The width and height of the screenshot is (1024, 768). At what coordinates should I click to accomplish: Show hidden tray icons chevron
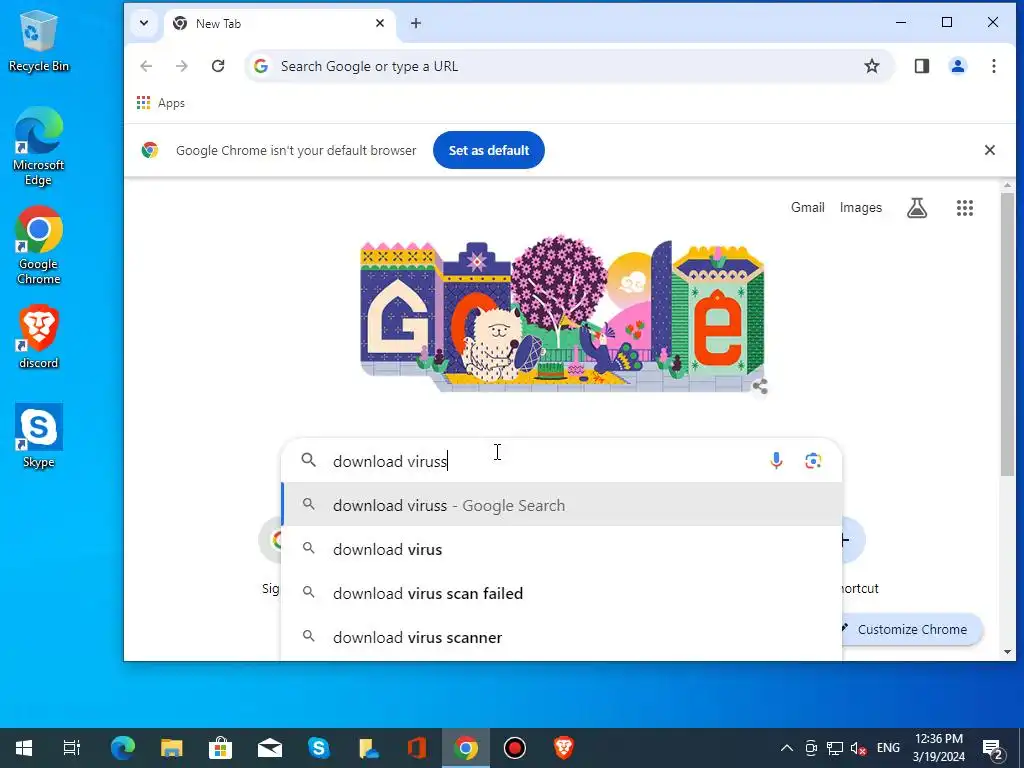787,748
